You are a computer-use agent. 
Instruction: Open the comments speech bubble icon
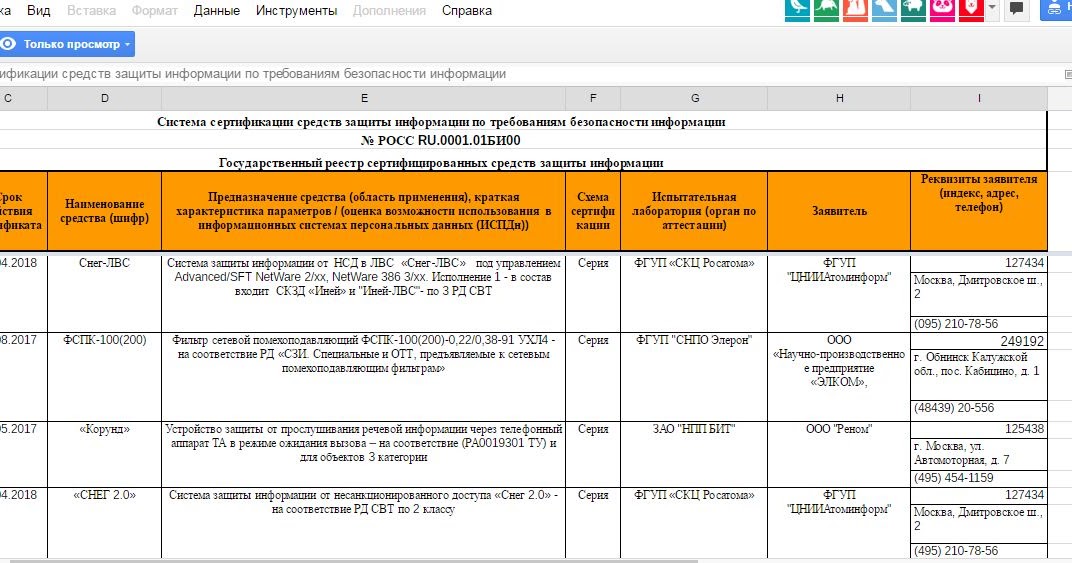point(1017,9)
